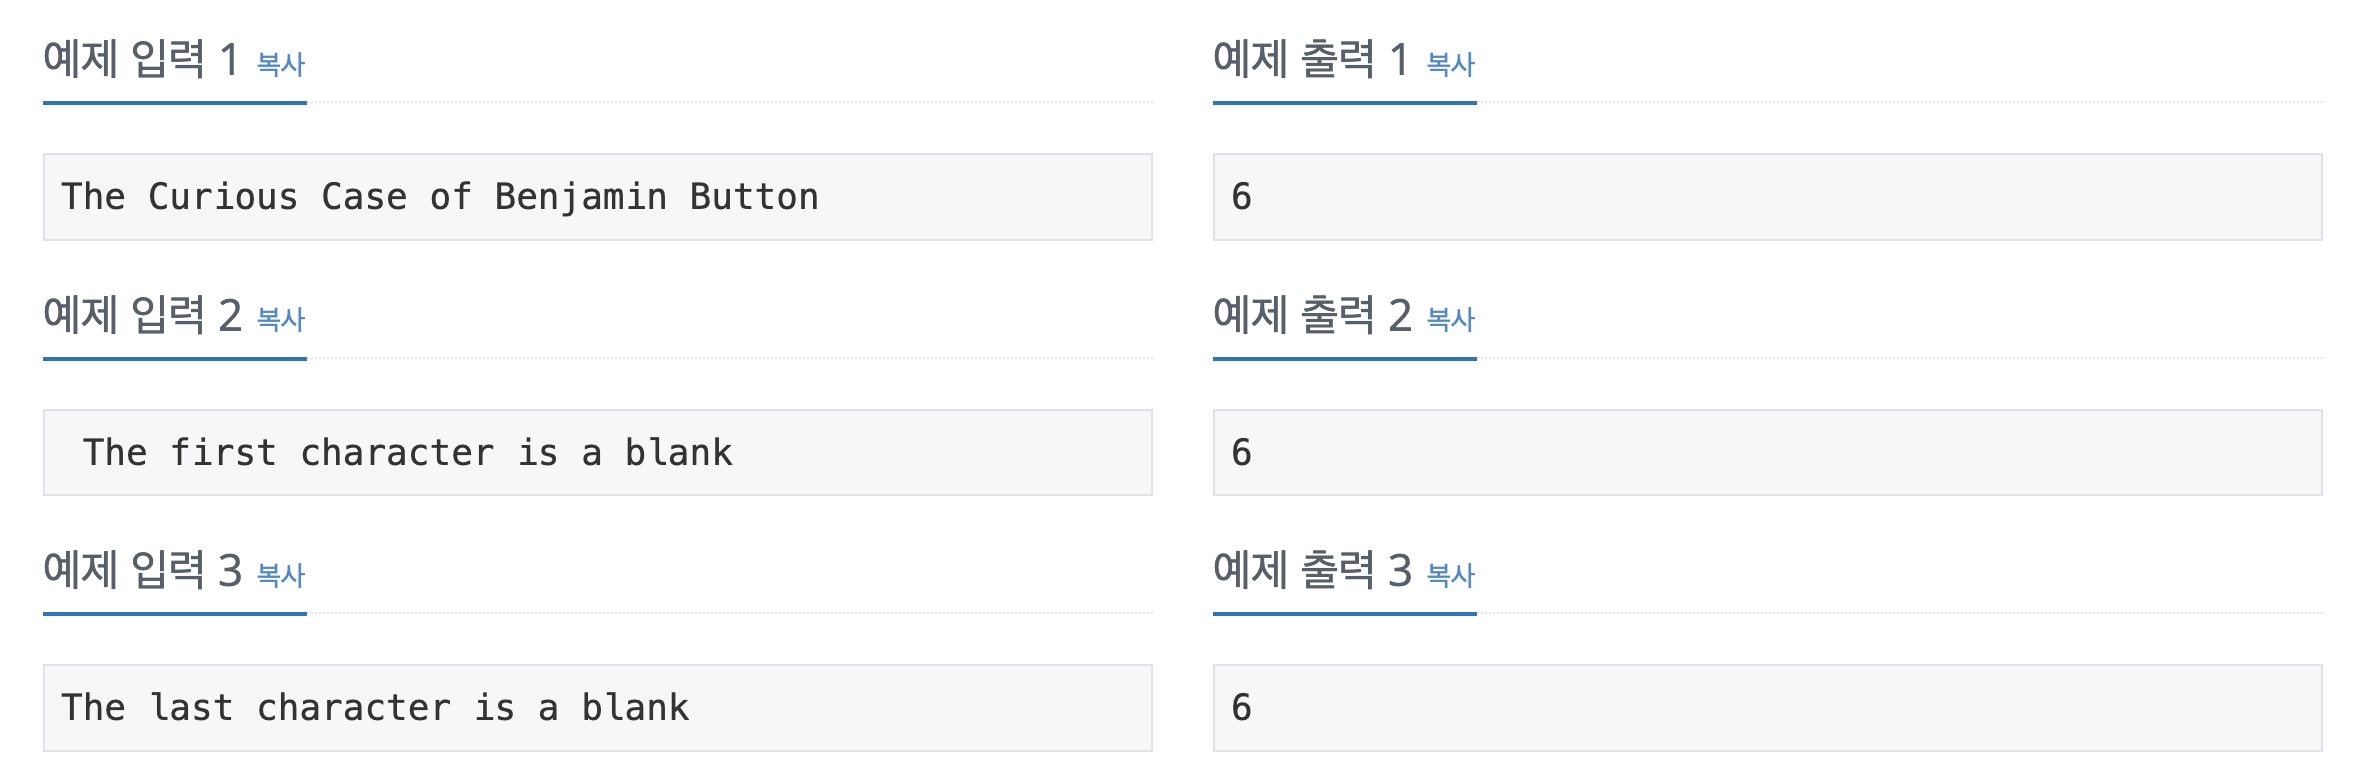The width and height of the screenshot is (2362, 784).
Task: Select the 예제 출력 2 heading text
Action: 1310,315
